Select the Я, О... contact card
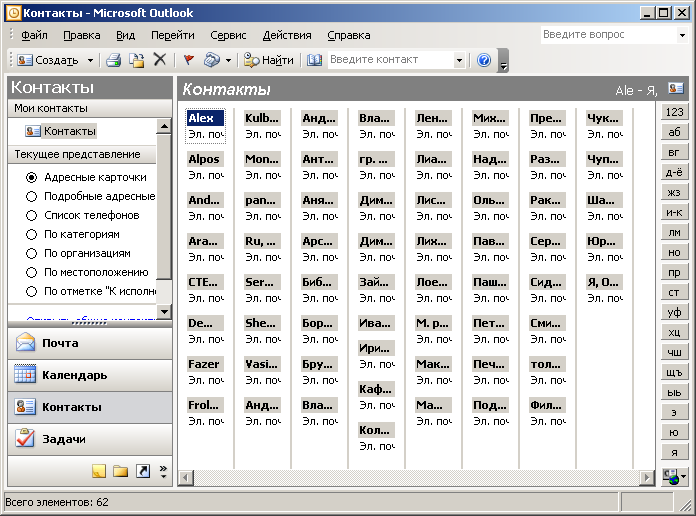Screen dimensions: 696x516 [x=604, y=290]
